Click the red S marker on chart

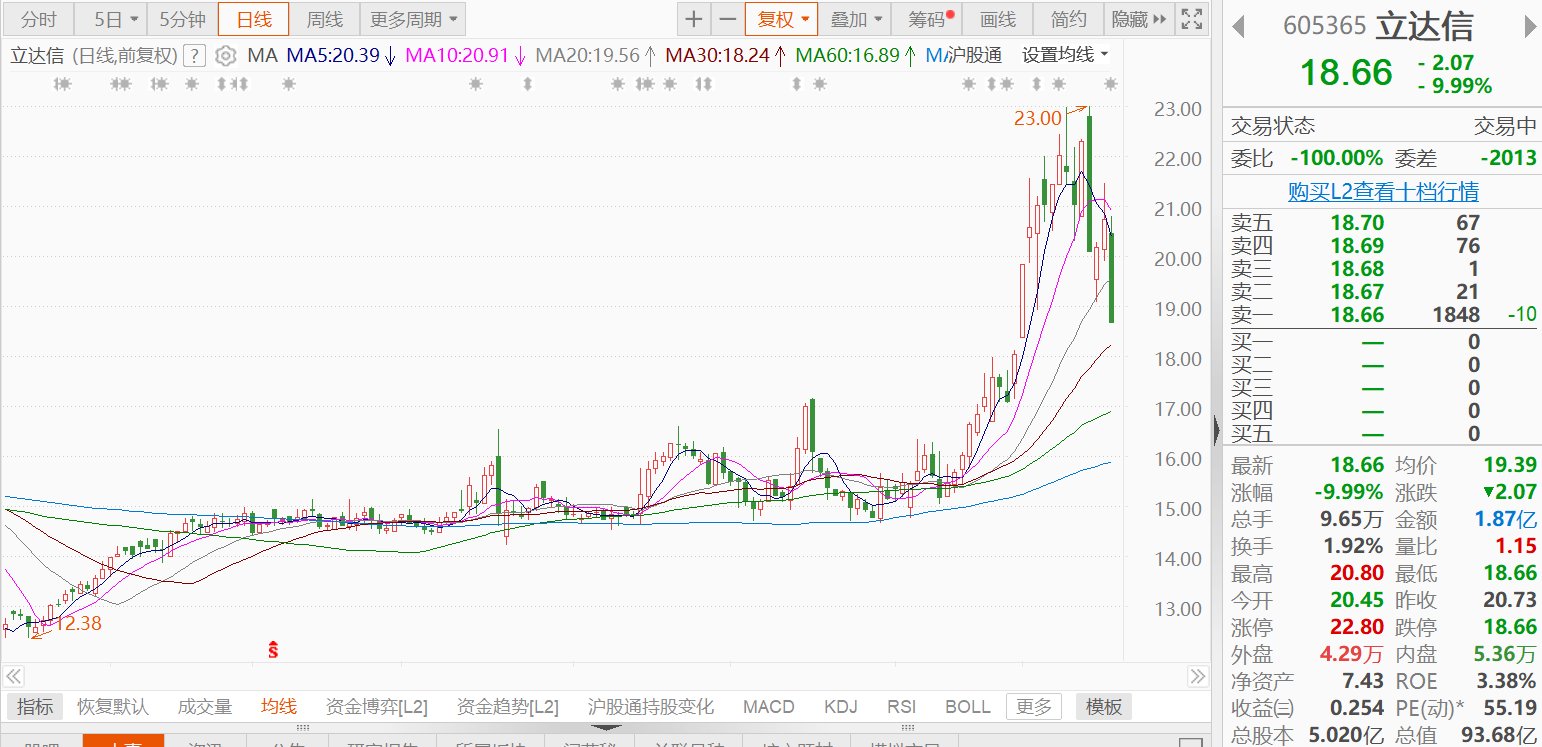point(271,650)
